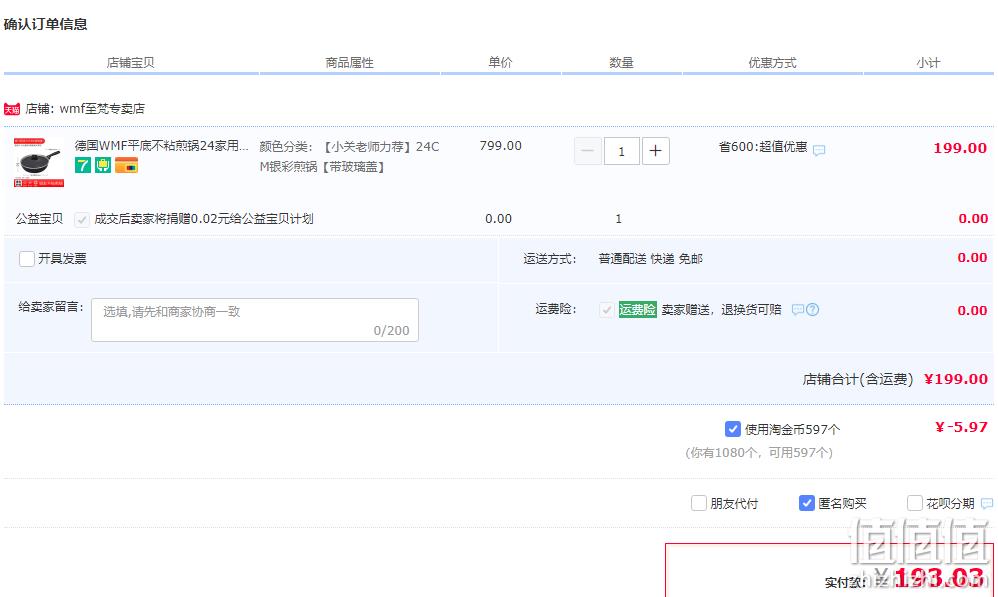This screenshot has width=998, height=597.
Task: Increase quantity with the plus button
Action: coord(656,151)
